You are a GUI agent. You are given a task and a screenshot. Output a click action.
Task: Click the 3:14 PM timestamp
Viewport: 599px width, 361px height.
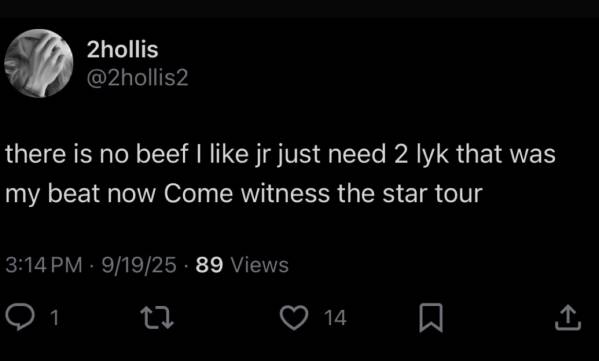[44, 265]
